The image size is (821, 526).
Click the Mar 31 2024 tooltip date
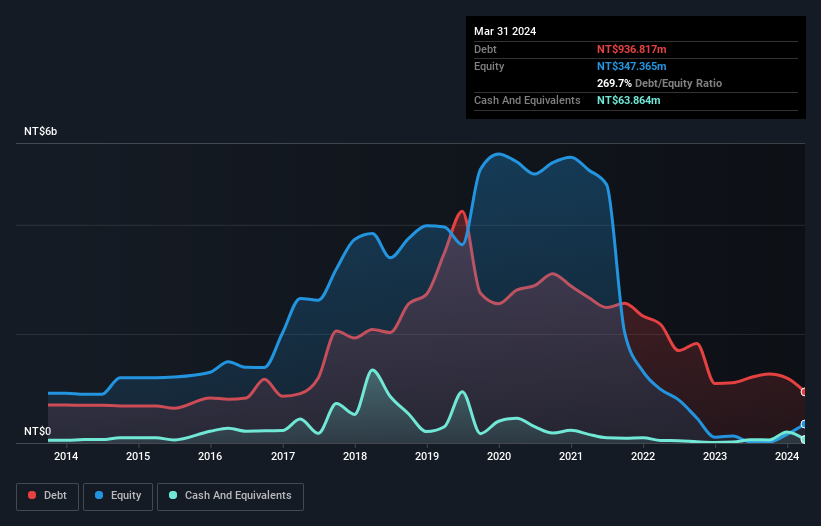tap(505, 31)
